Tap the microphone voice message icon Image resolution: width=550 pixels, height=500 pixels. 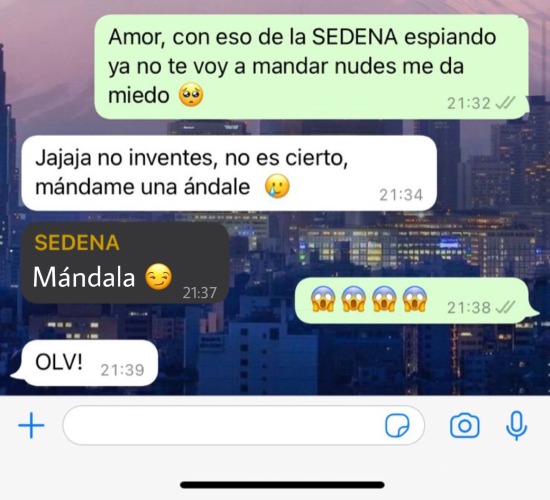point(516,426)
